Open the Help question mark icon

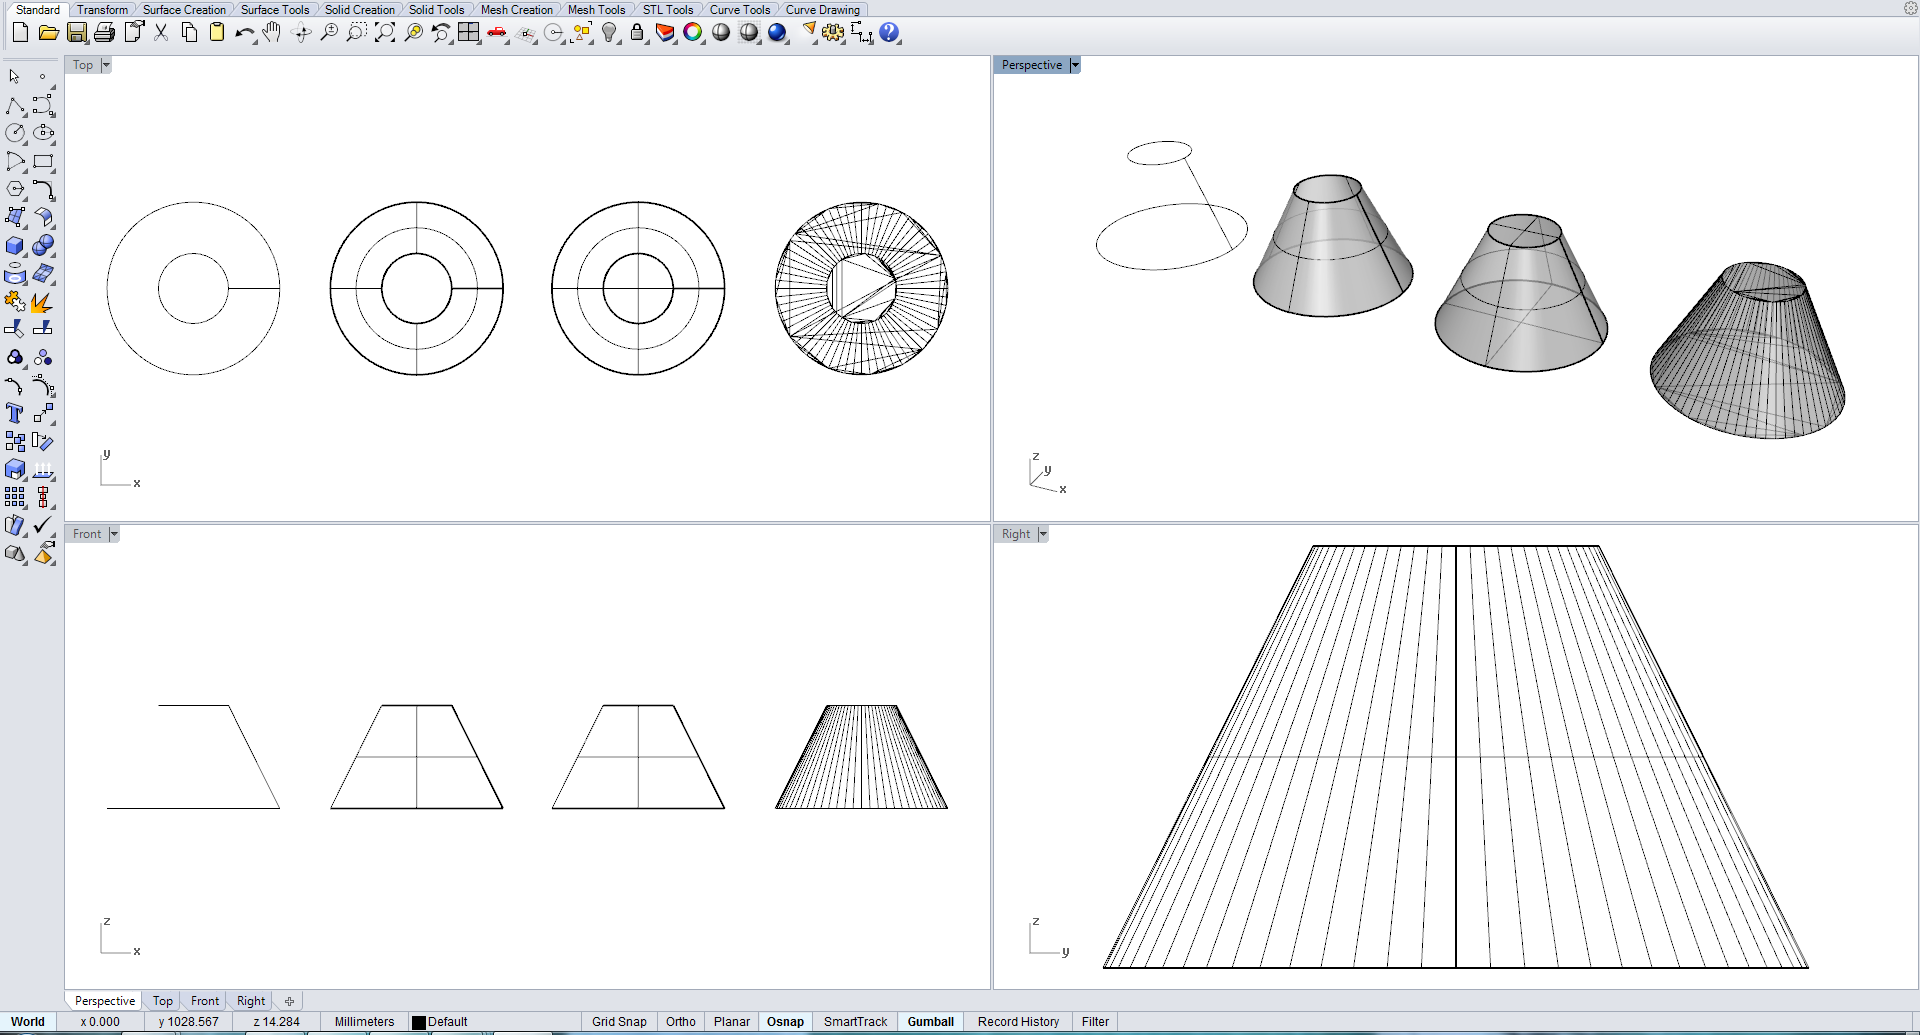click(x=889, y=33)
